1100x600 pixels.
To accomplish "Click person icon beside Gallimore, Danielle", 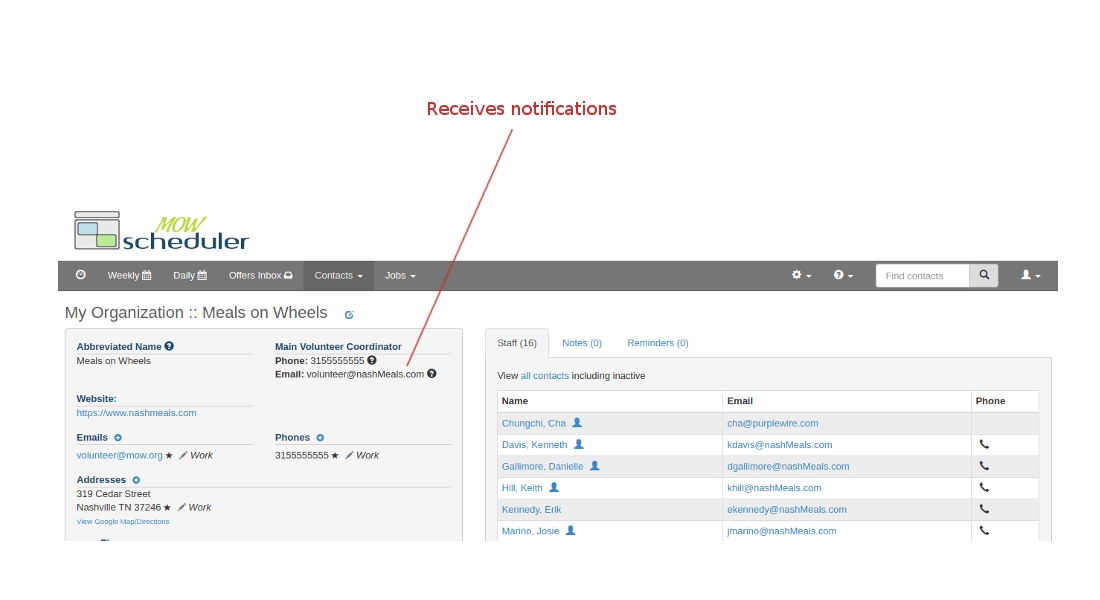I will (x=595, y=466).
